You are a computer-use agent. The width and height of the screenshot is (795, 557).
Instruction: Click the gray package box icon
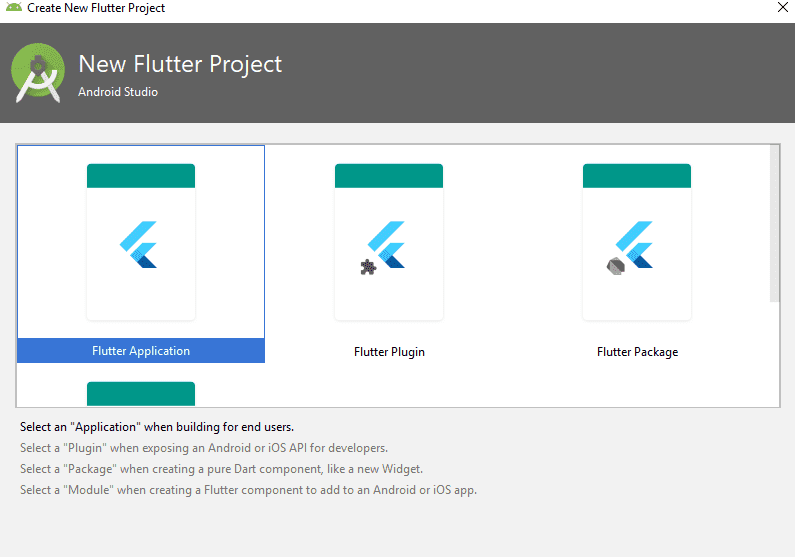point(616,266)
